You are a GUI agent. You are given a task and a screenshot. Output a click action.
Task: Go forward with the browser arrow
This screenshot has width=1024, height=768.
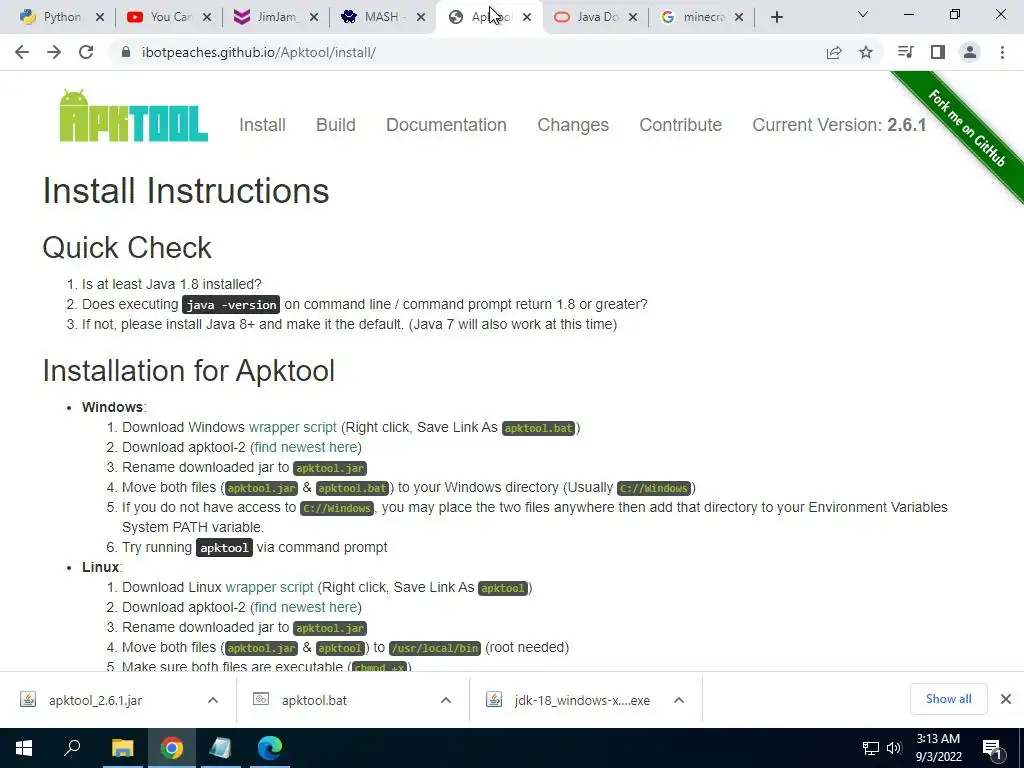(x=54, y=52)
